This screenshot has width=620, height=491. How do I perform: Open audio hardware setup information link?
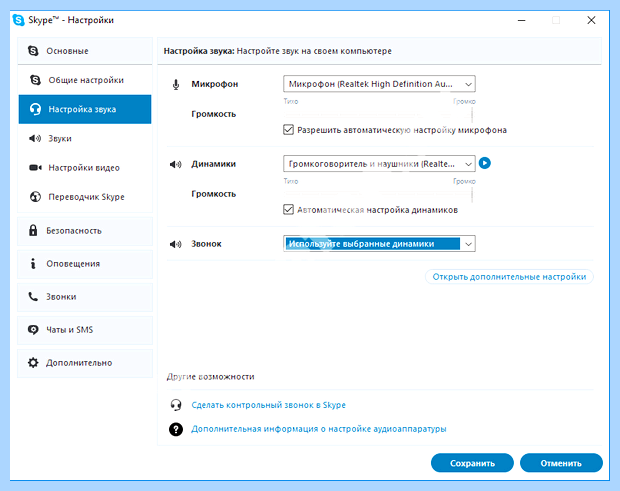319,429
